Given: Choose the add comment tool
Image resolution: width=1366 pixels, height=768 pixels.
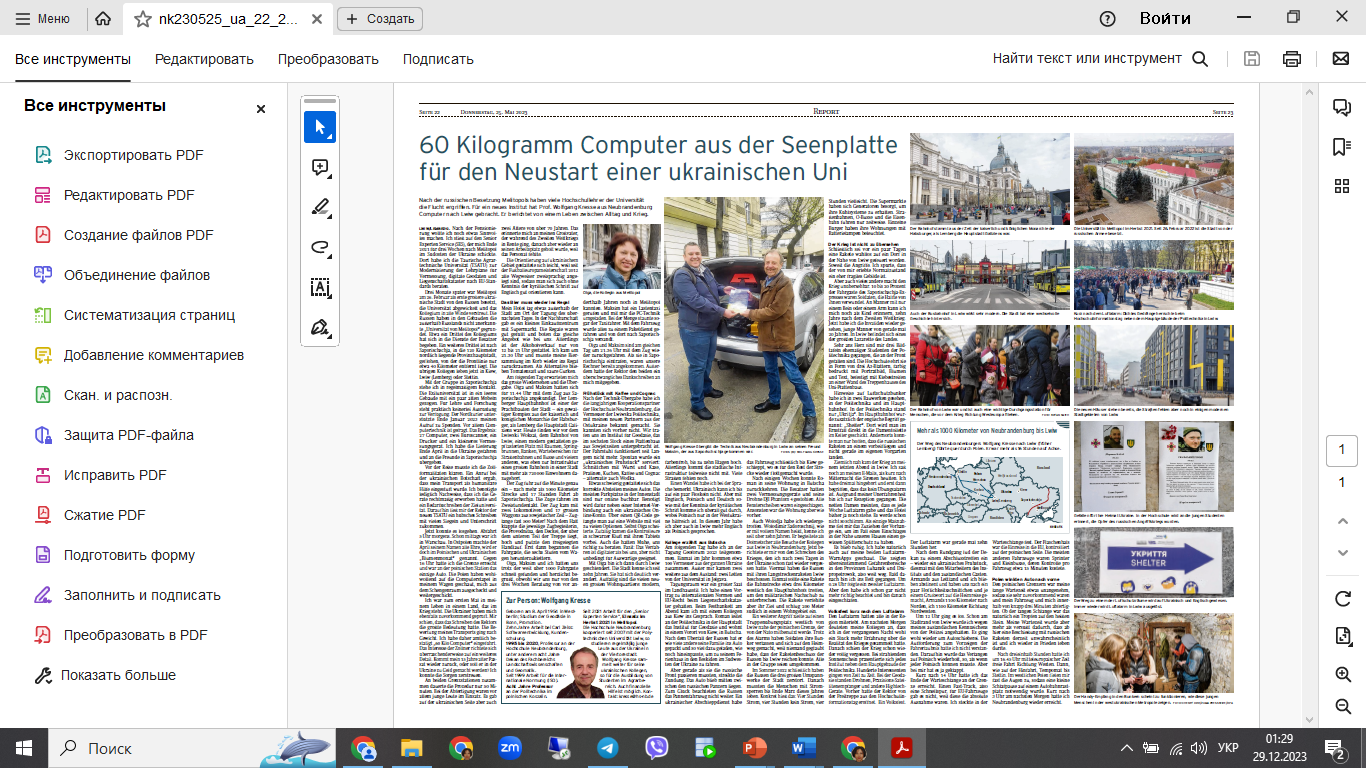Looking at the screenshot, I should click(x=320, y=167).
